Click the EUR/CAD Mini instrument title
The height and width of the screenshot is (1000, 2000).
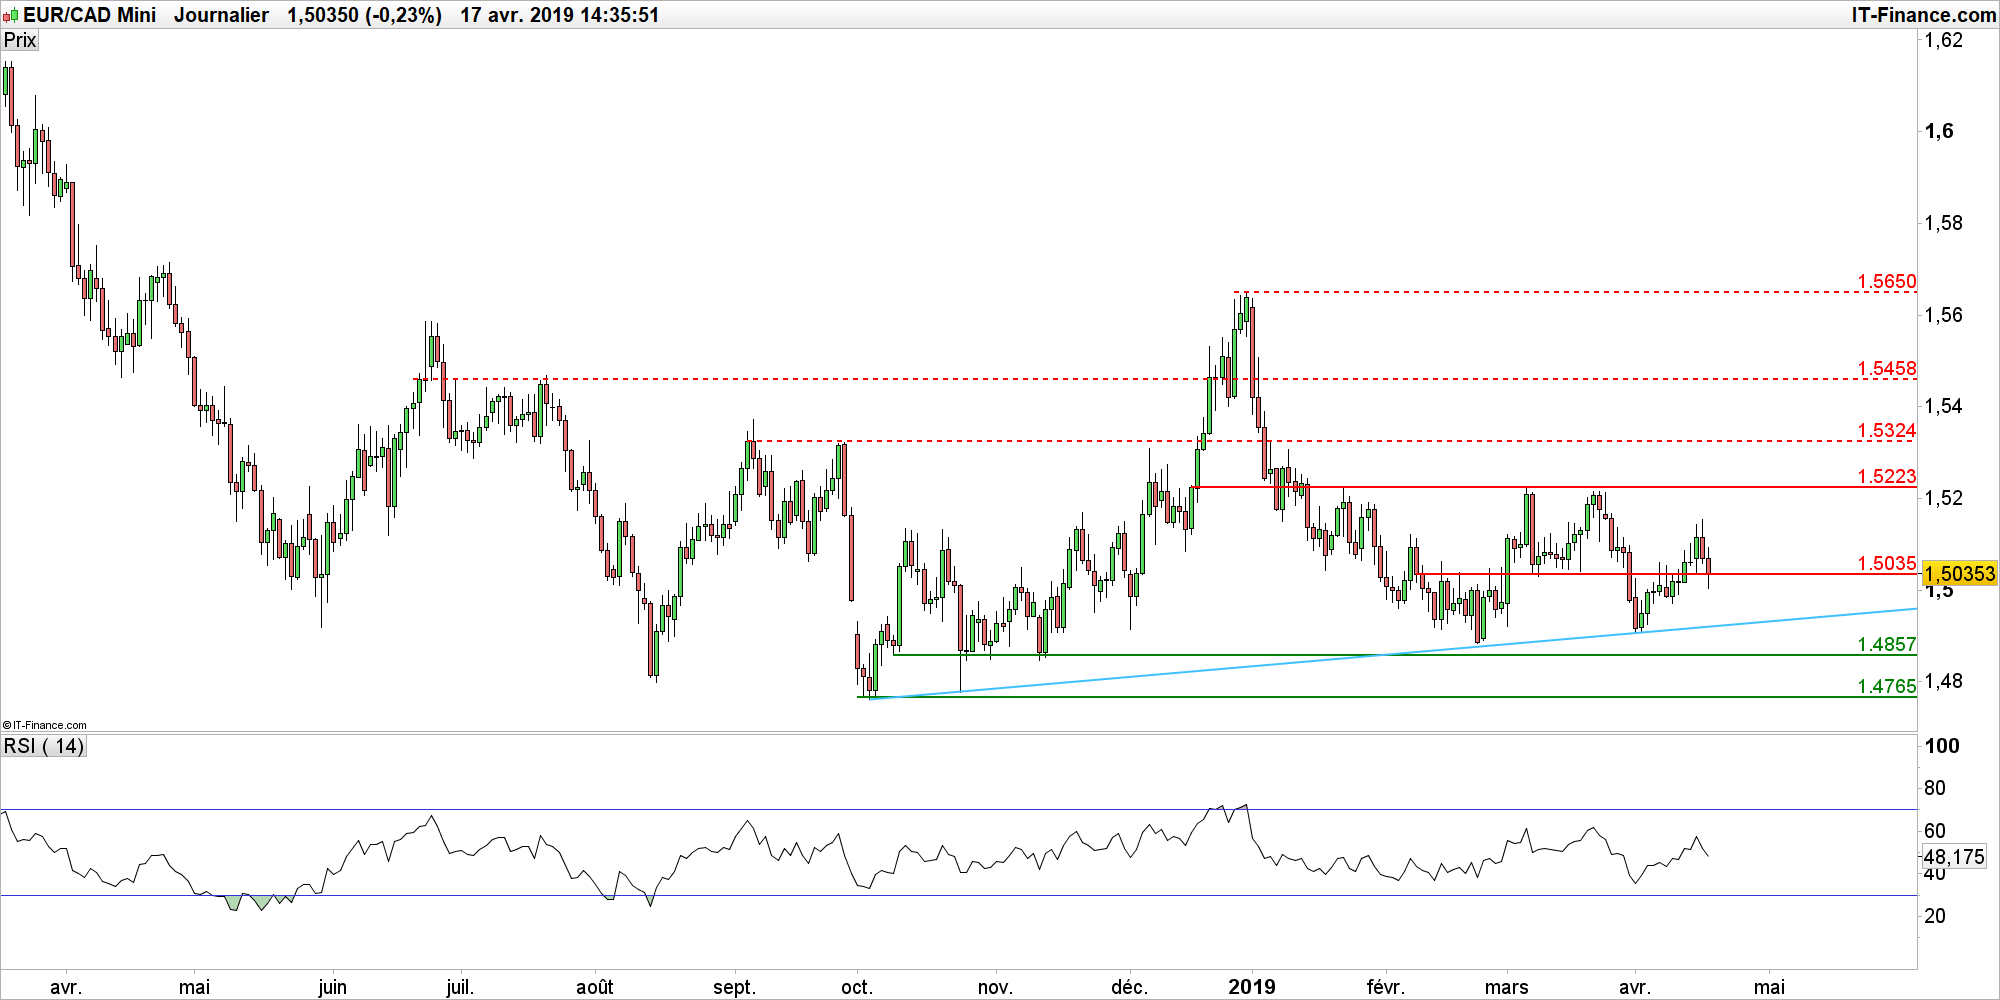(89, 15)
